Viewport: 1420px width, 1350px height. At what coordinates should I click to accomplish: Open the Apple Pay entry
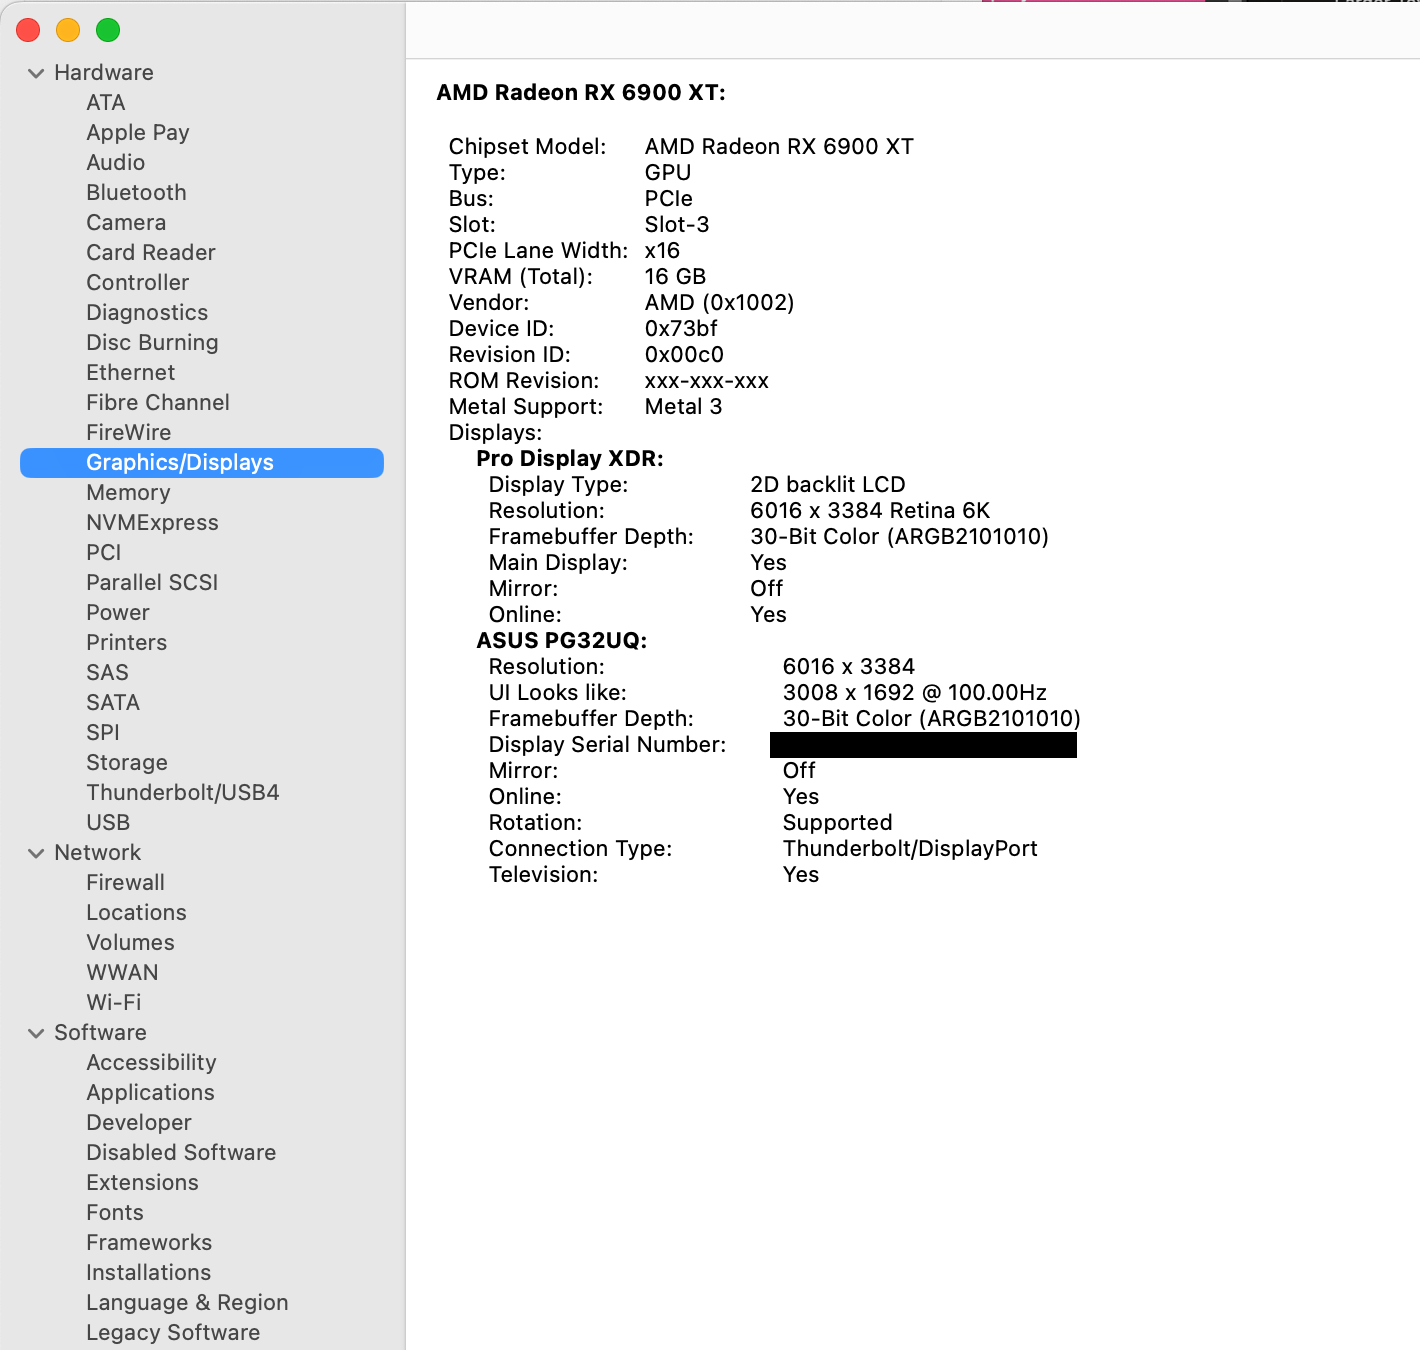tap(138, 133)
